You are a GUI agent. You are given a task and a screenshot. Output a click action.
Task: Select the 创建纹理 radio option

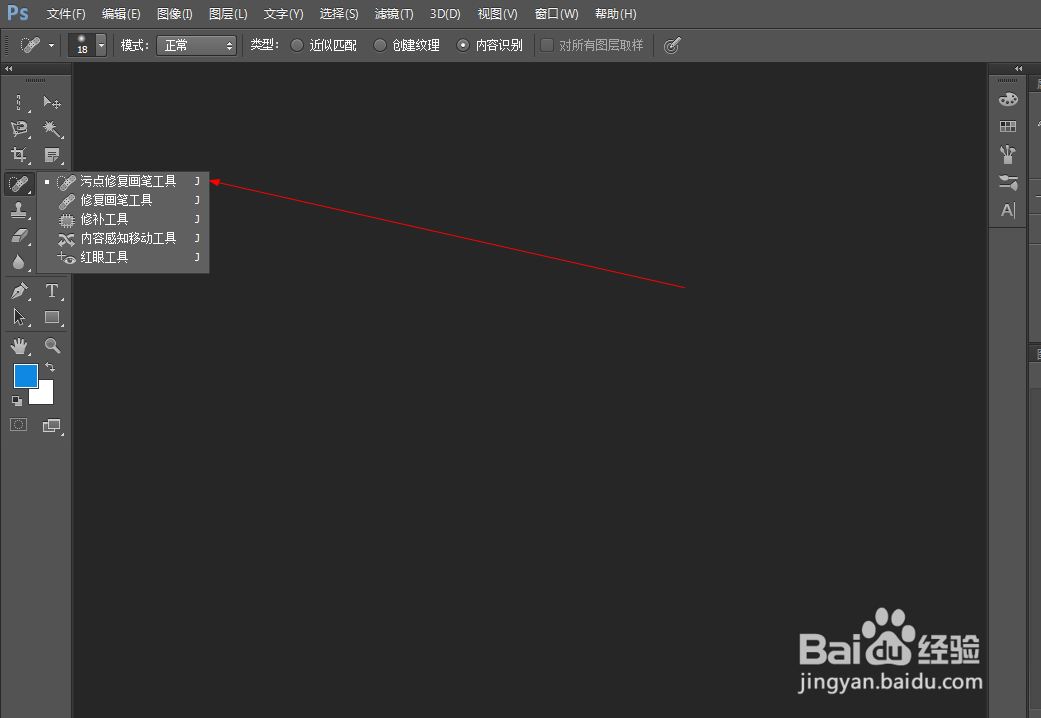[406, 45]
